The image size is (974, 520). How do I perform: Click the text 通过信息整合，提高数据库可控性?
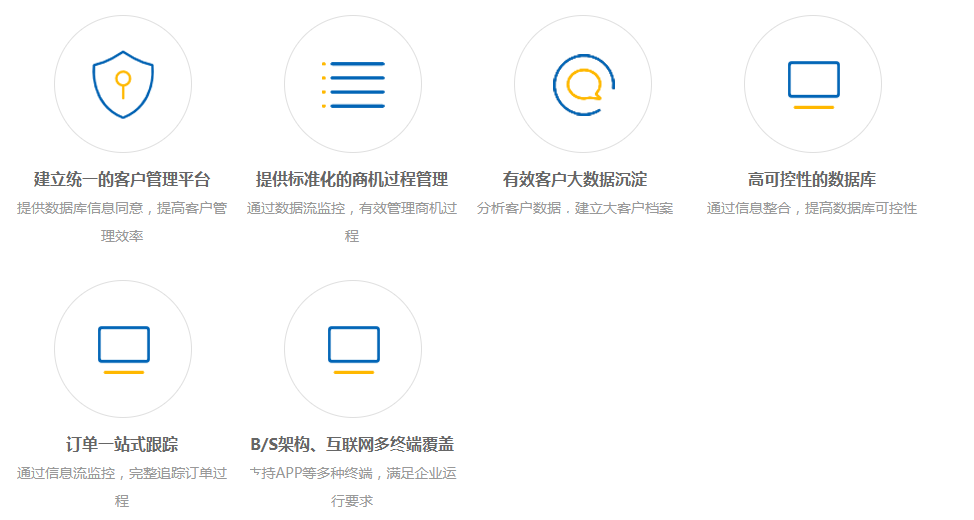pyautogui.click(x=812, y=209)
